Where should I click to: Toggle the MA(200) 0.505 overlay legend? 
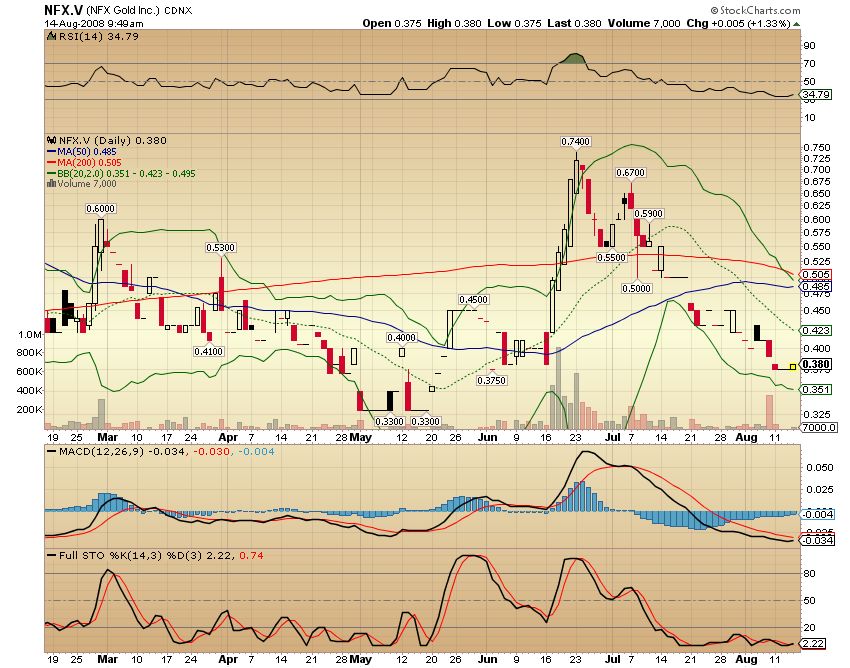[x=87, y=162]
